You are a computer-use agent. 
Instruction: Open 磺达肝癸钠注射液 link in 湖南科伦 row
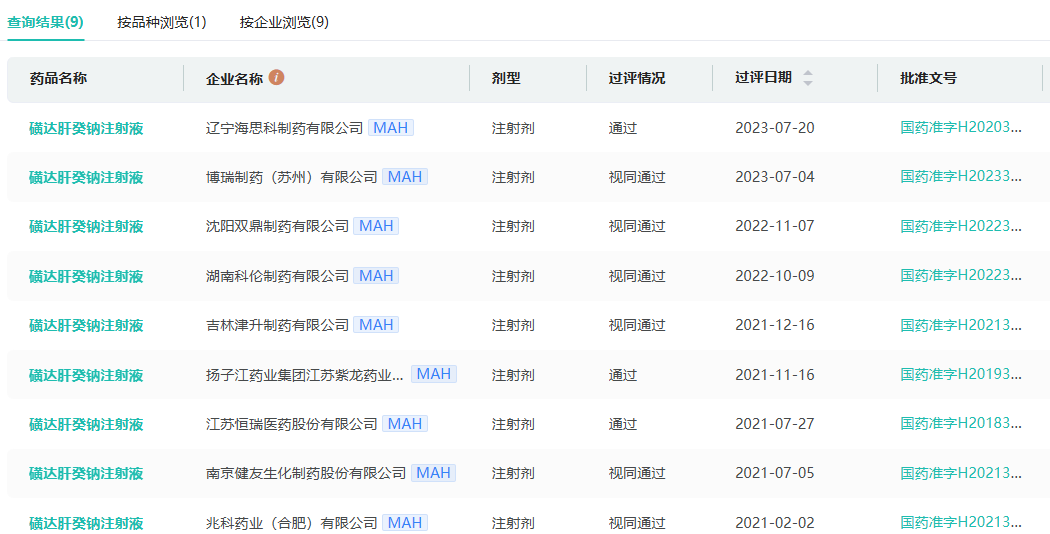pos(86,276)
